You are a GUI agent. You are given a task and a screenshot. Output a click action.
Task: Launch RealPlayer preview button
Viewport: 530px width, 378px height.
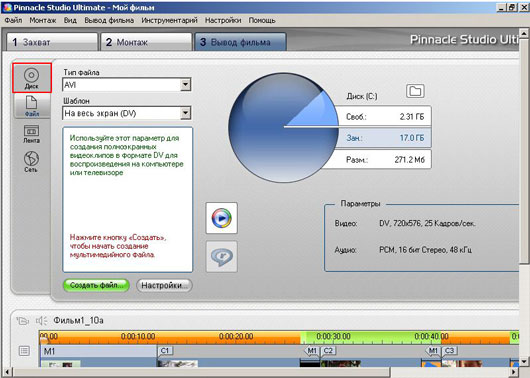(x=222, y=257)
